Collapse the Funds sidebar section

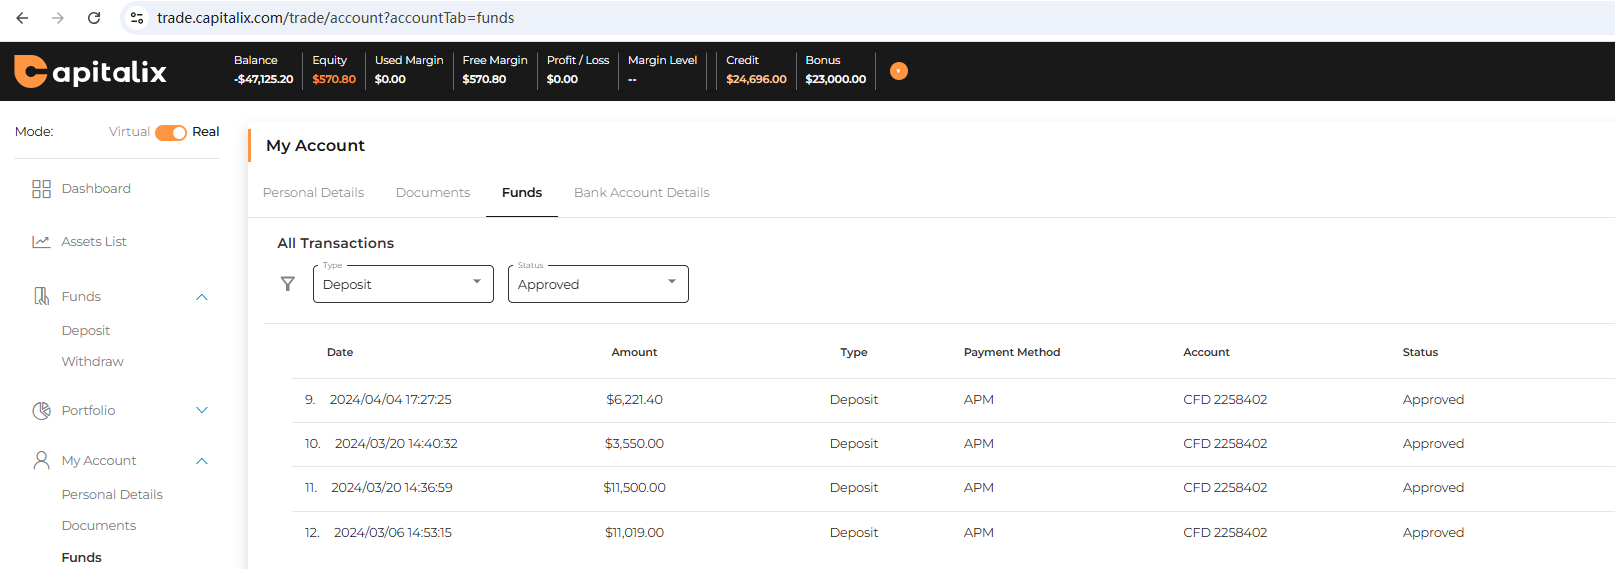tap(202, 297)
